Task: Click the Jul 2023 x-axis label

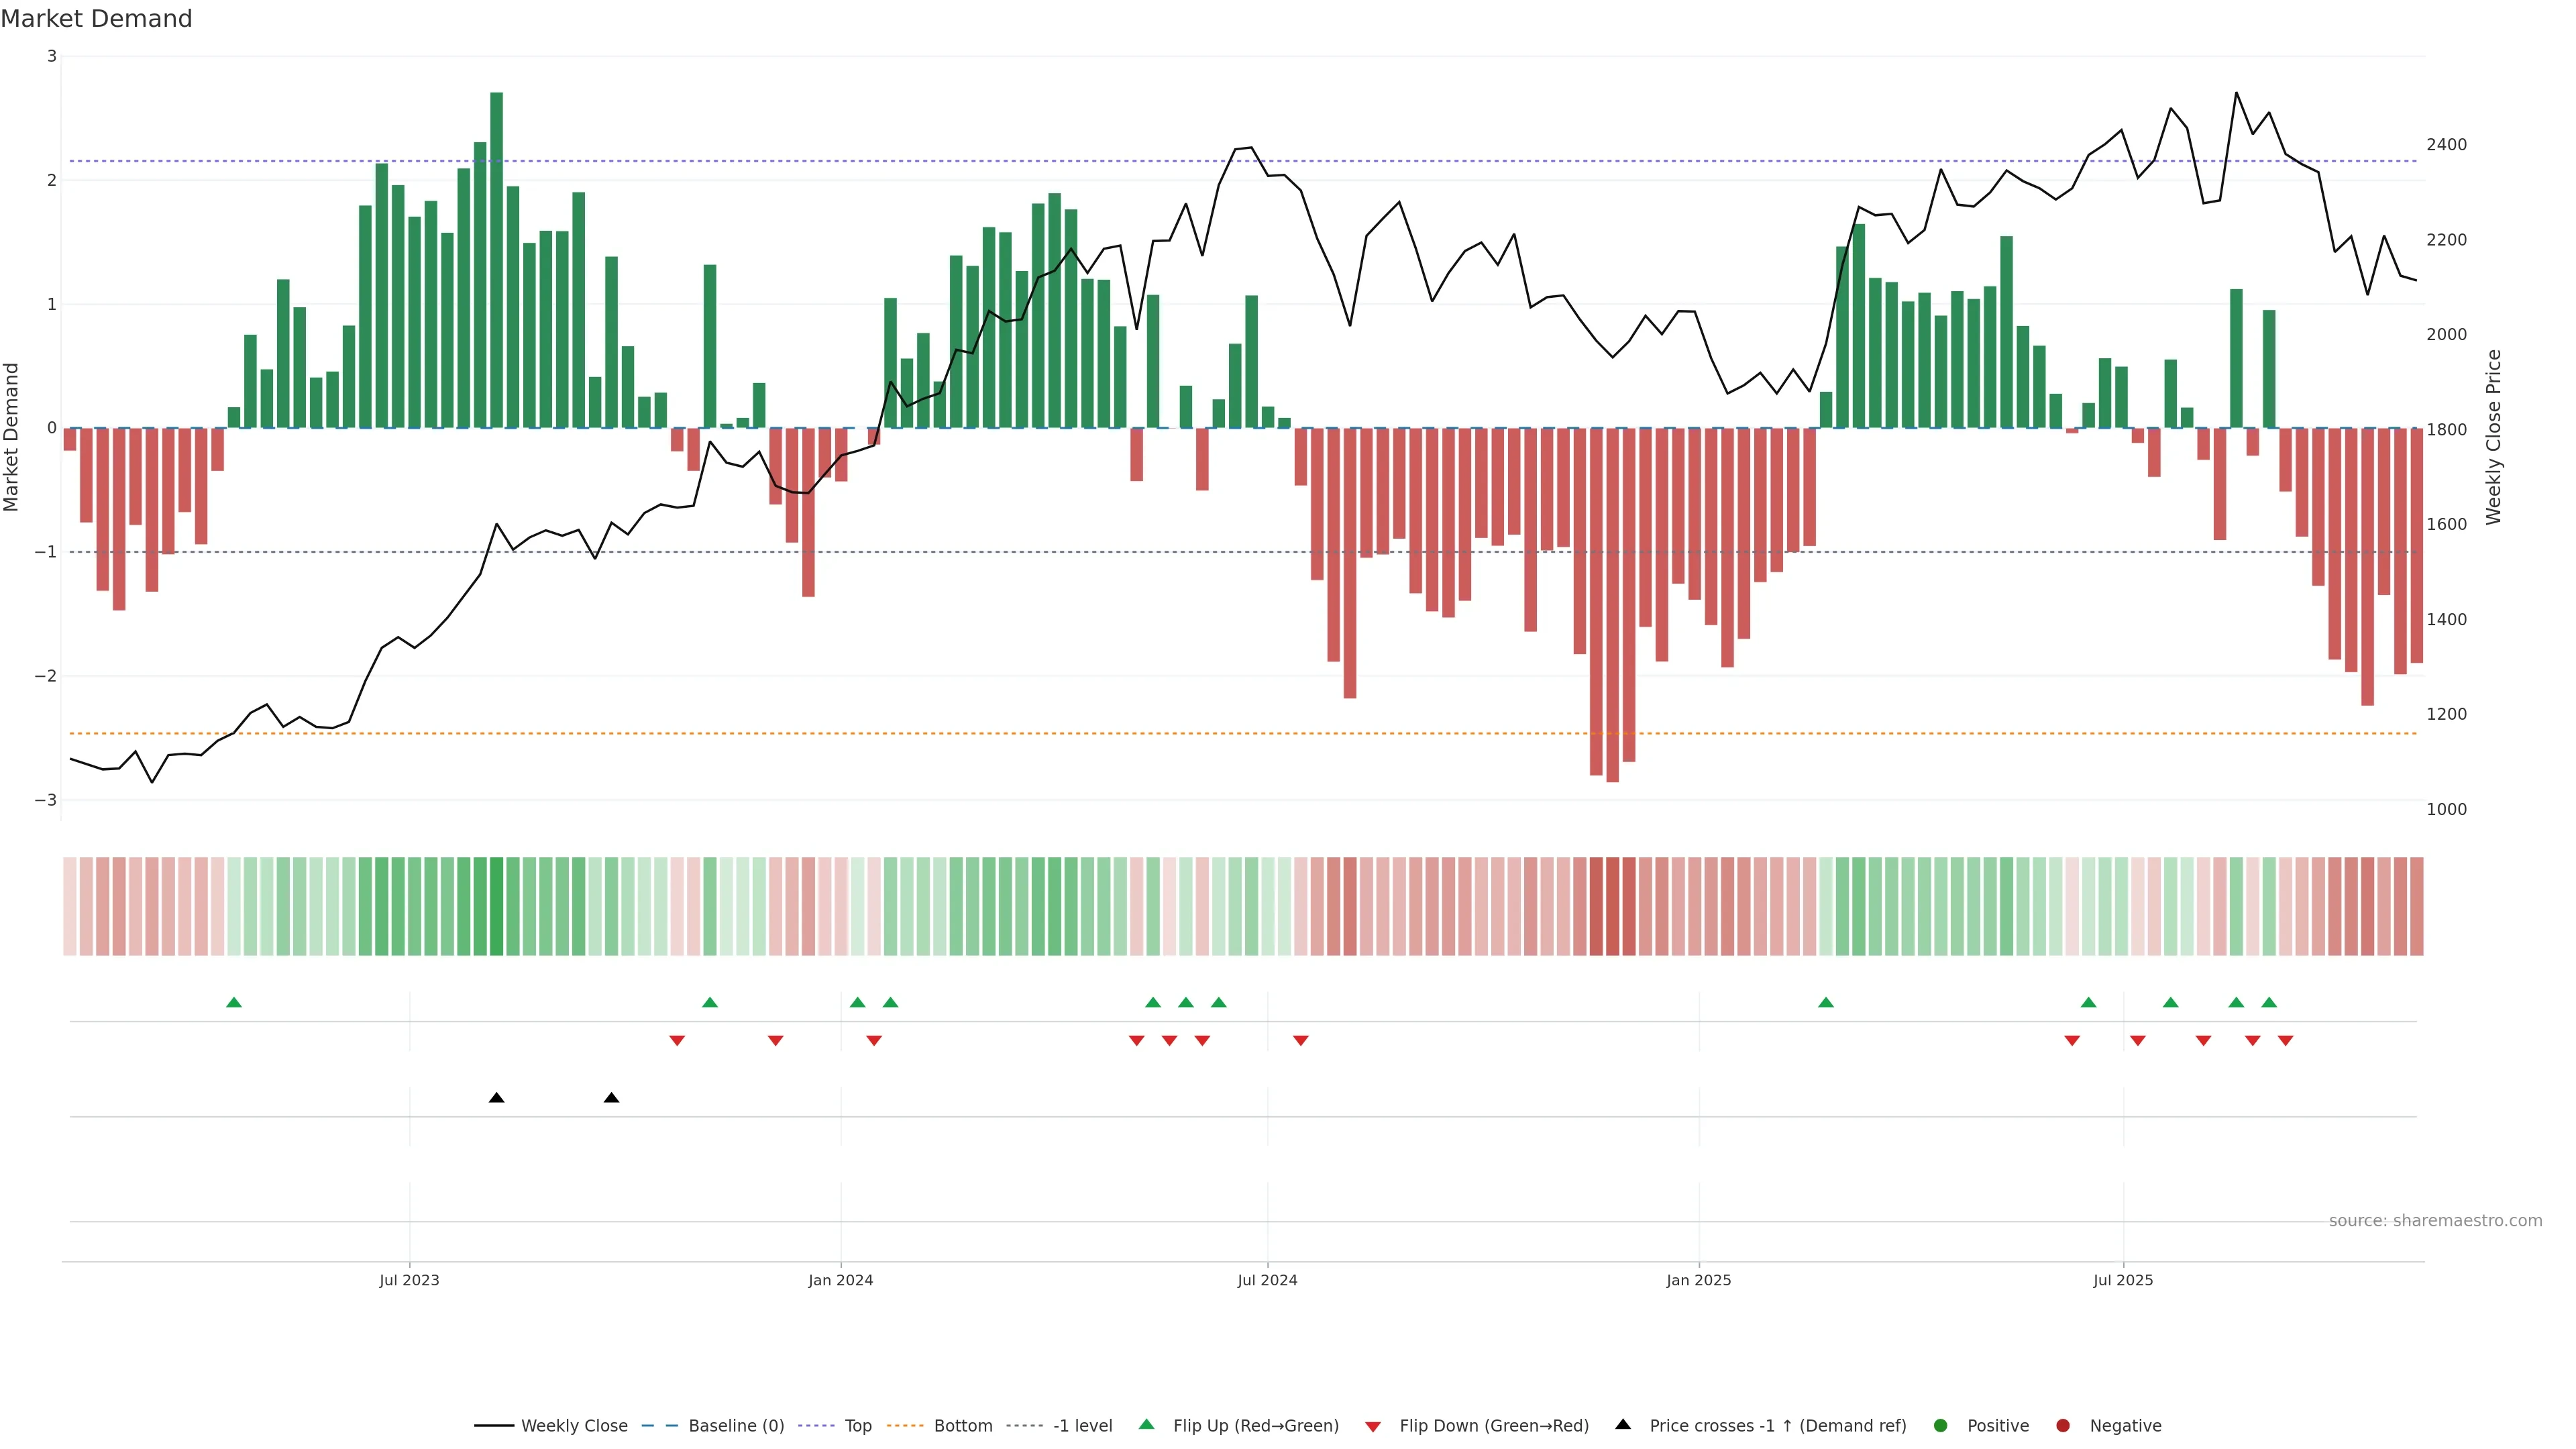Action: click(409, 1280)
